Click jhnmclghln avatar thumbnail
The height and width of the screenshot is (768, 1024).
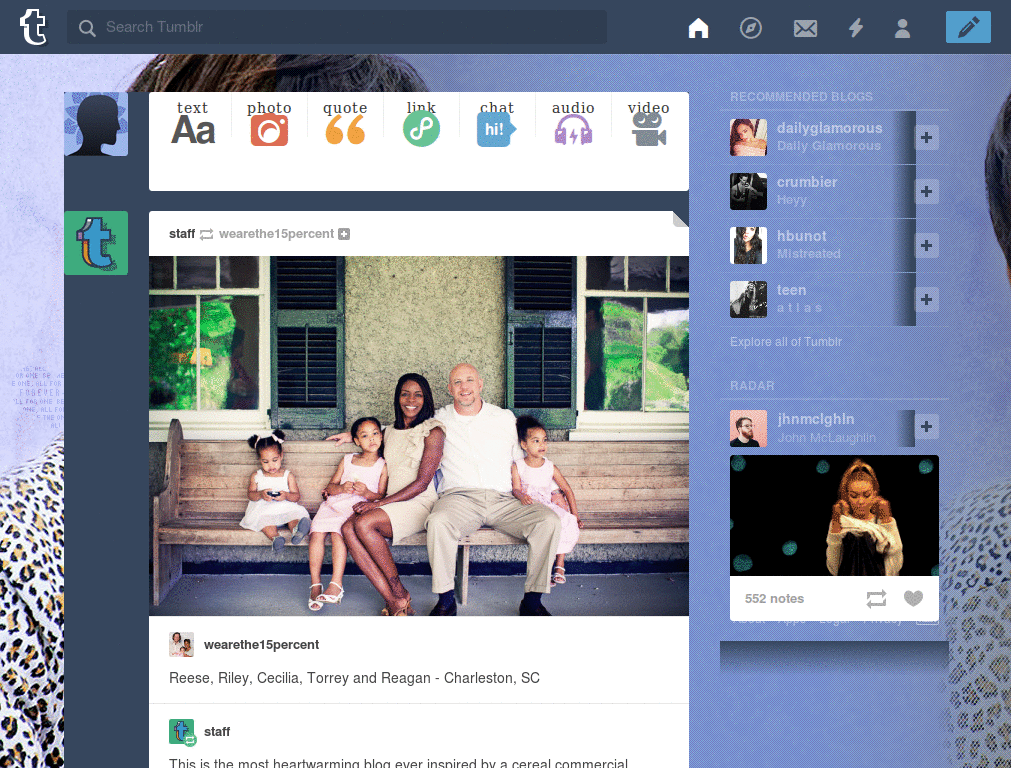748,428
